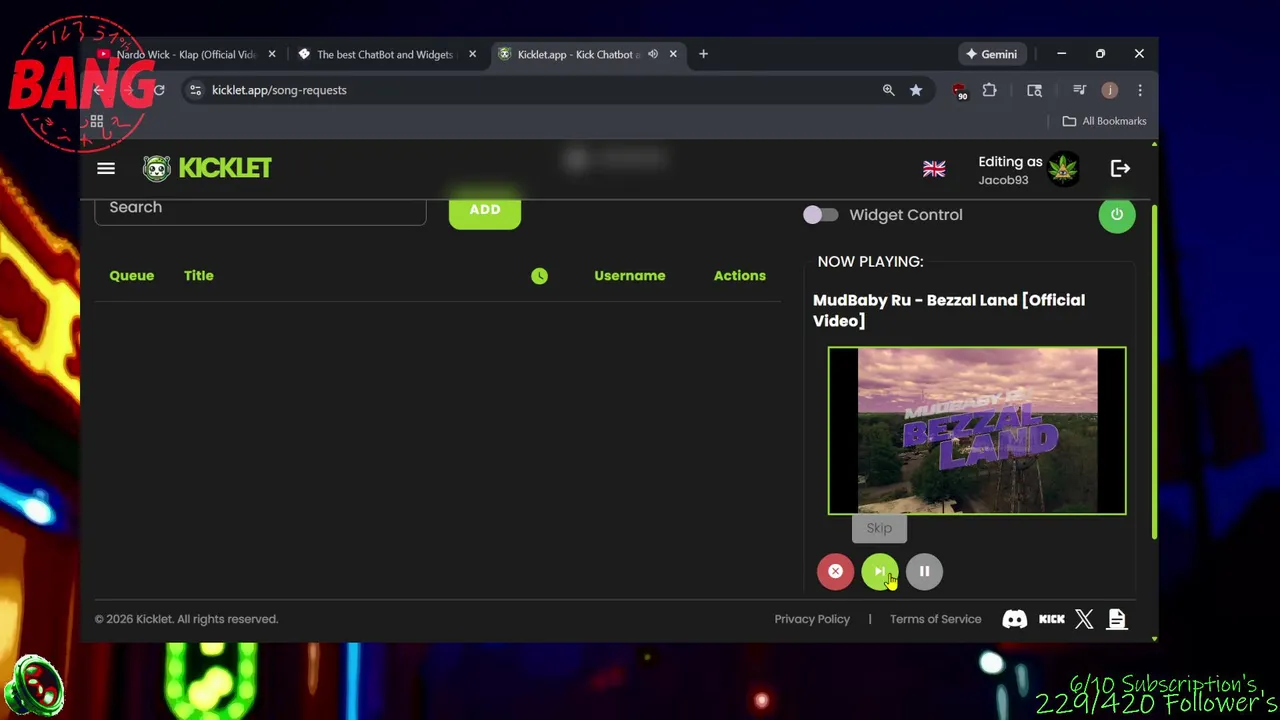Toggle the Widget Control switch
1280x720 pixels.
820,215
